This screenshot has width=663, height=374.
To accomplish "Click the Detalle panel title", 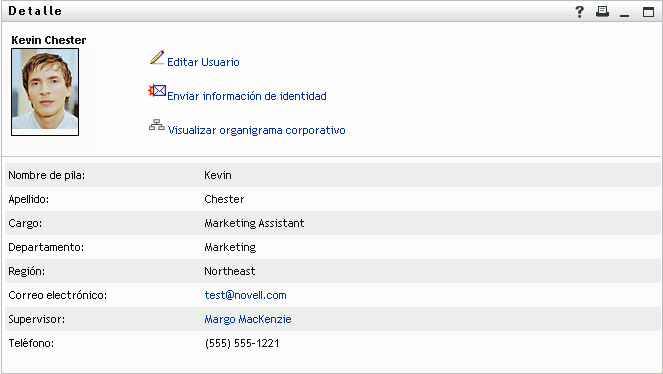I will (35, 11).
